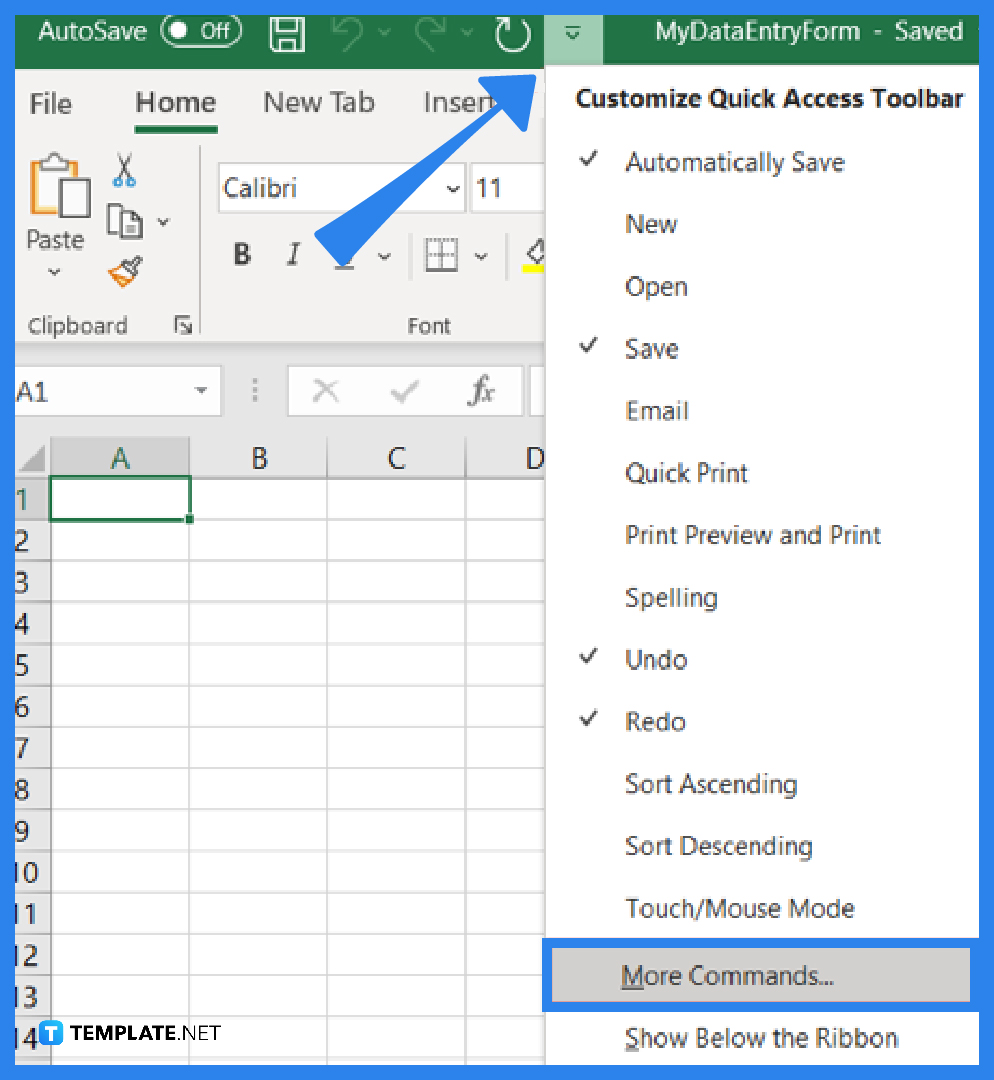Uncheck Automatically Save in the menu
The image size is (994, 1080).
point(734,162)
